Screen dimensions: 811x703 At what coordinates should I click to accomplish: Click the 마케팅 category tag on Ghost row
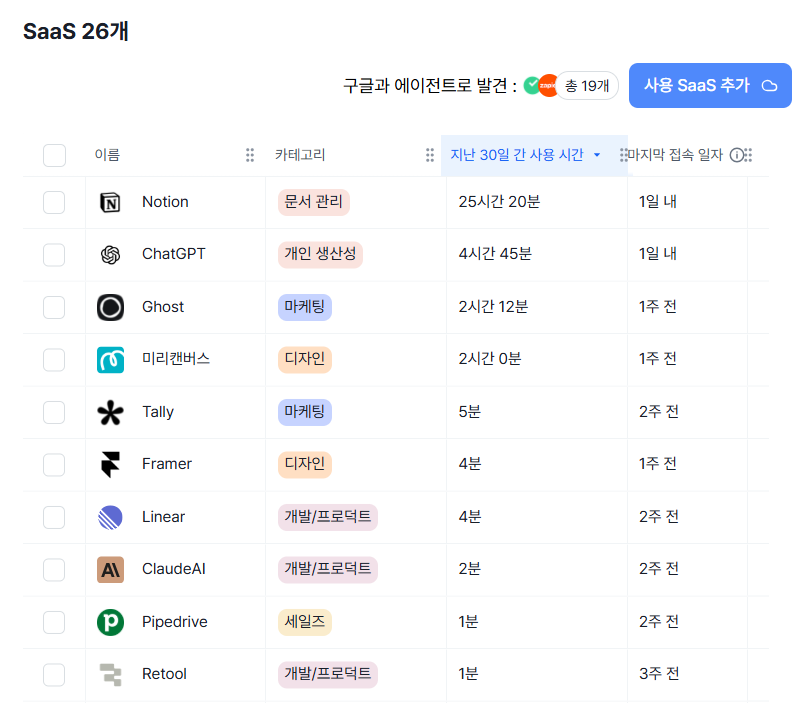306,306
